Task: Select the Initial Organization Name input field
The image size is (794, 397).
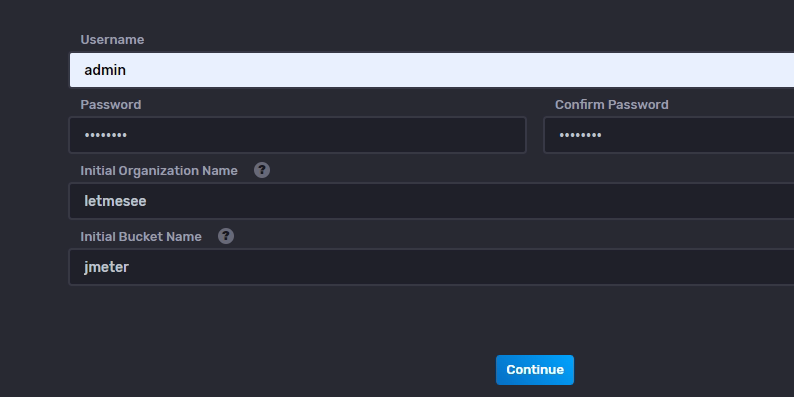Action: (431, 201)
